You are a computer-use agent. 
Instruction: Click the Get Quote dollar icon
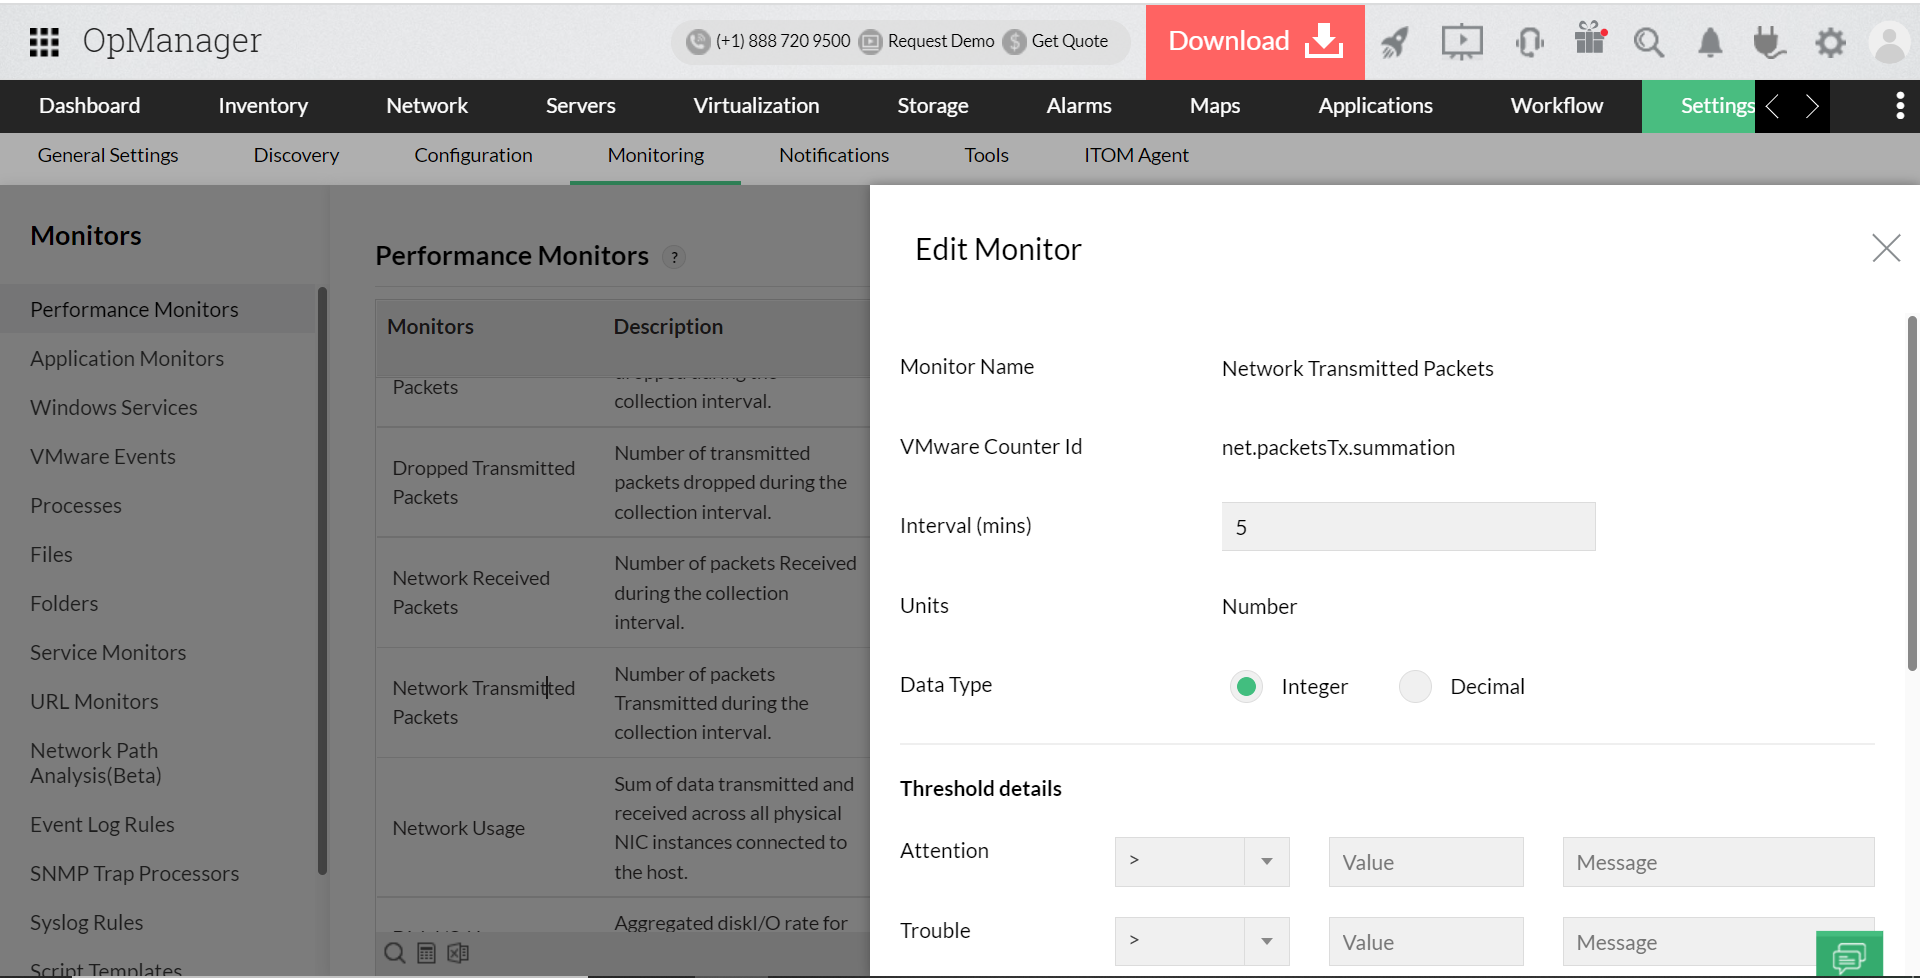pos(1015,42)
